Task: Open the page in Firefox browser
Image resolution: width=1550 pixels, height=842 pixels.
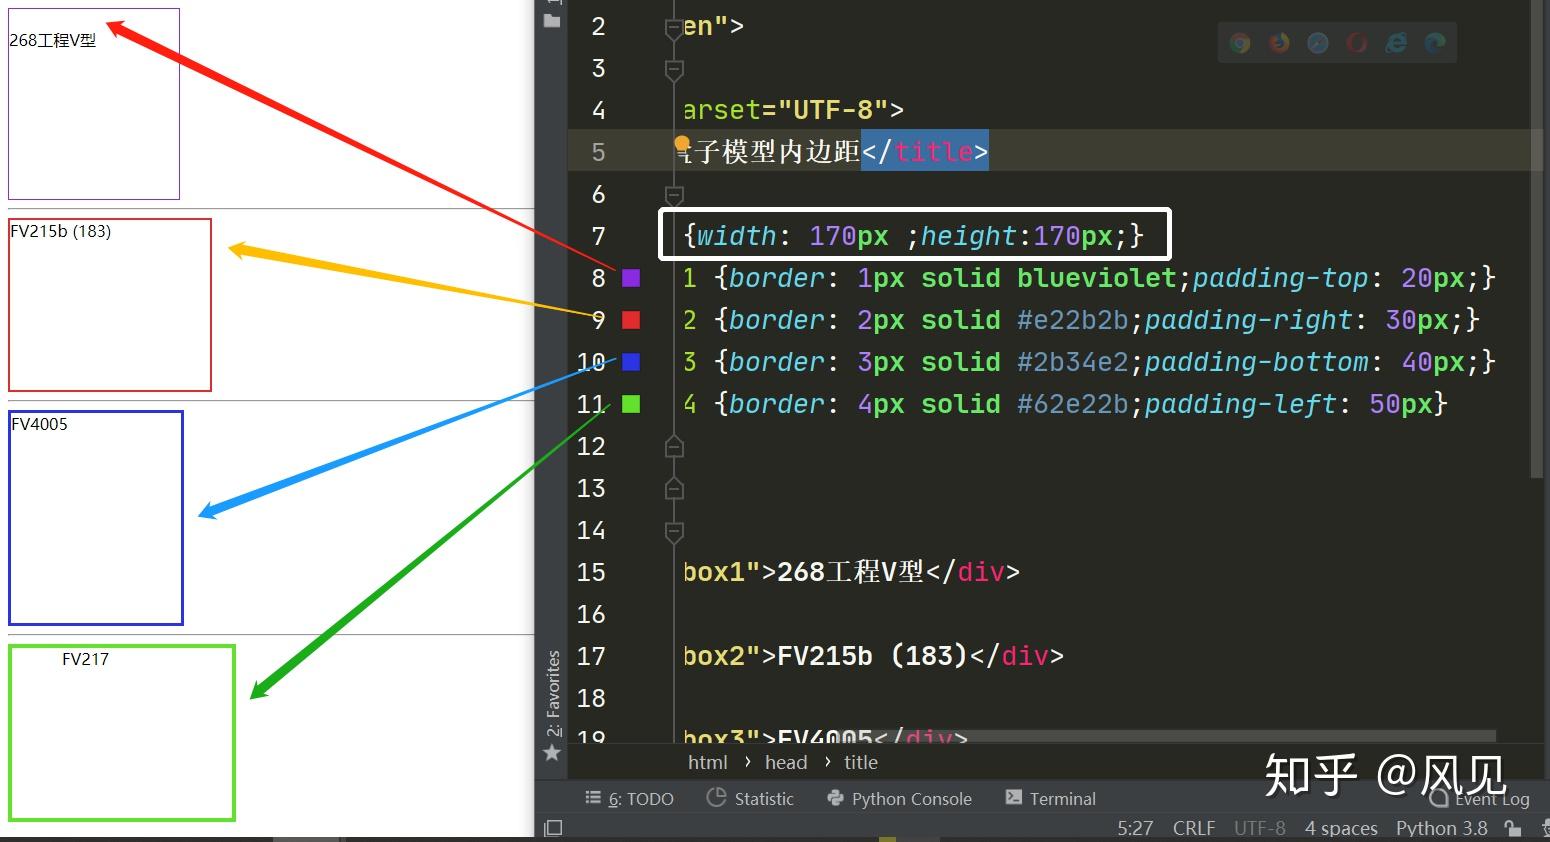Action: (1279, 43)
